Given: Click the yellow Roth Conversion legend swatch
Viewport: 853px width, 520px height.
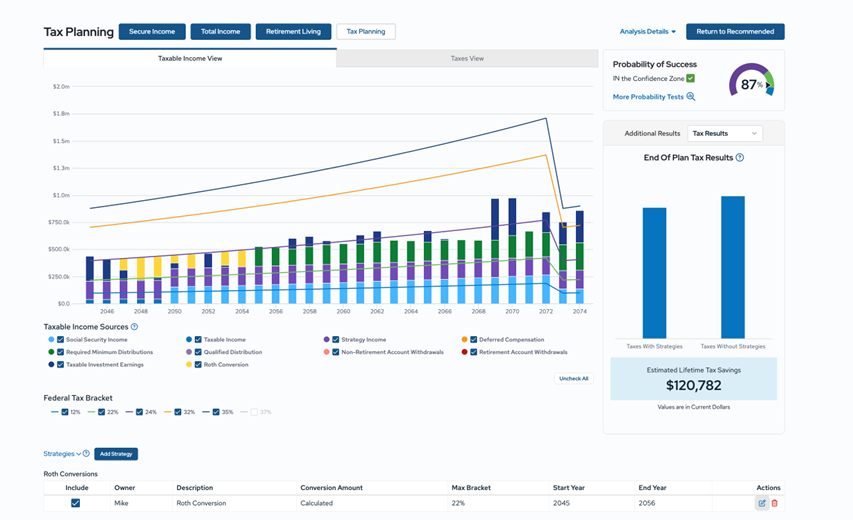Looking at the screenshot, I should click(188, 365).
